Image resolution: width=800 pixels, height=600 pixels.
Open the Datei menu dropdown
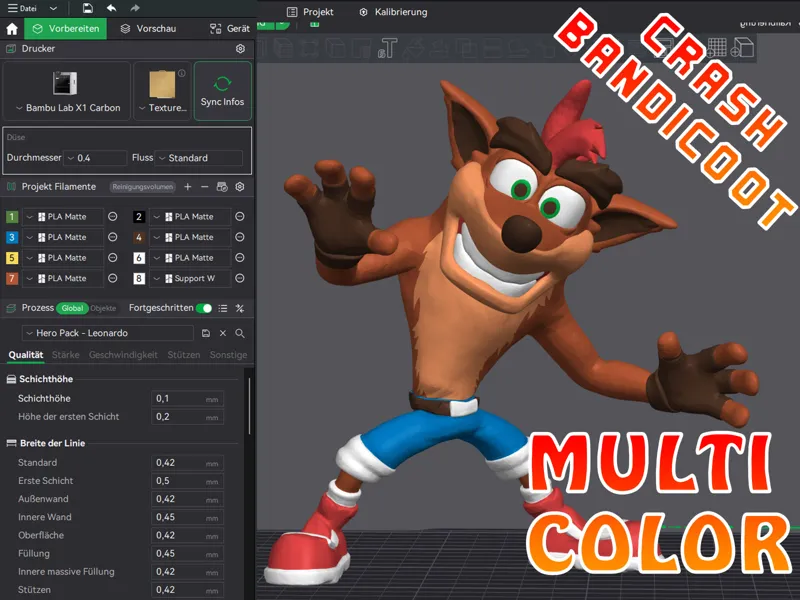click(x=32, y=8)
